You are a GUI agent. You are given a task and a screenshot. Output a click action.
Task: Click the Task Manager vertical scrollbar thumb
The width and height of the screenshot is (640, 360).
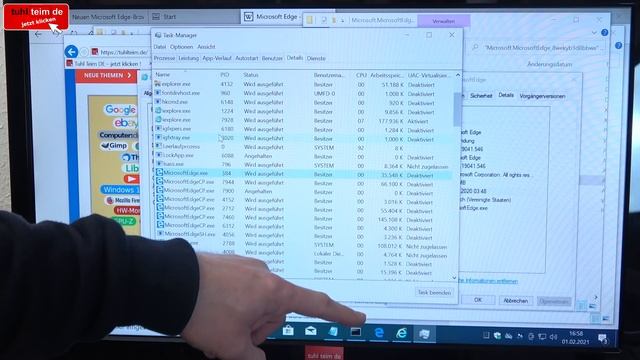pyautogui.click(x=457, y=109)
